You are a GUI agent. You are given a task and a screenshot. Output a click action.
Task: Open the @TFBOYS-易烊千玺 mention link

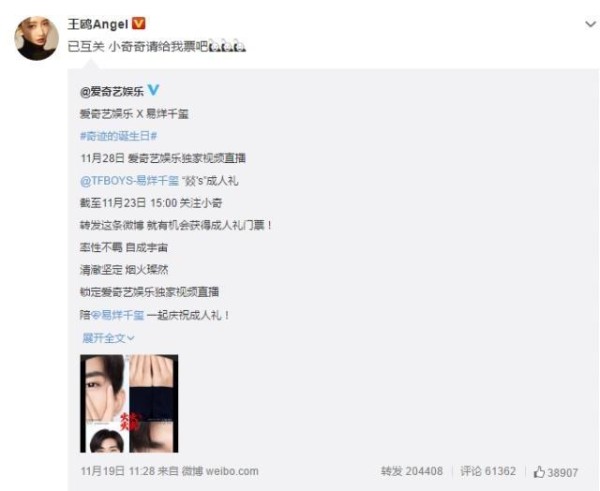pos(129,181)
